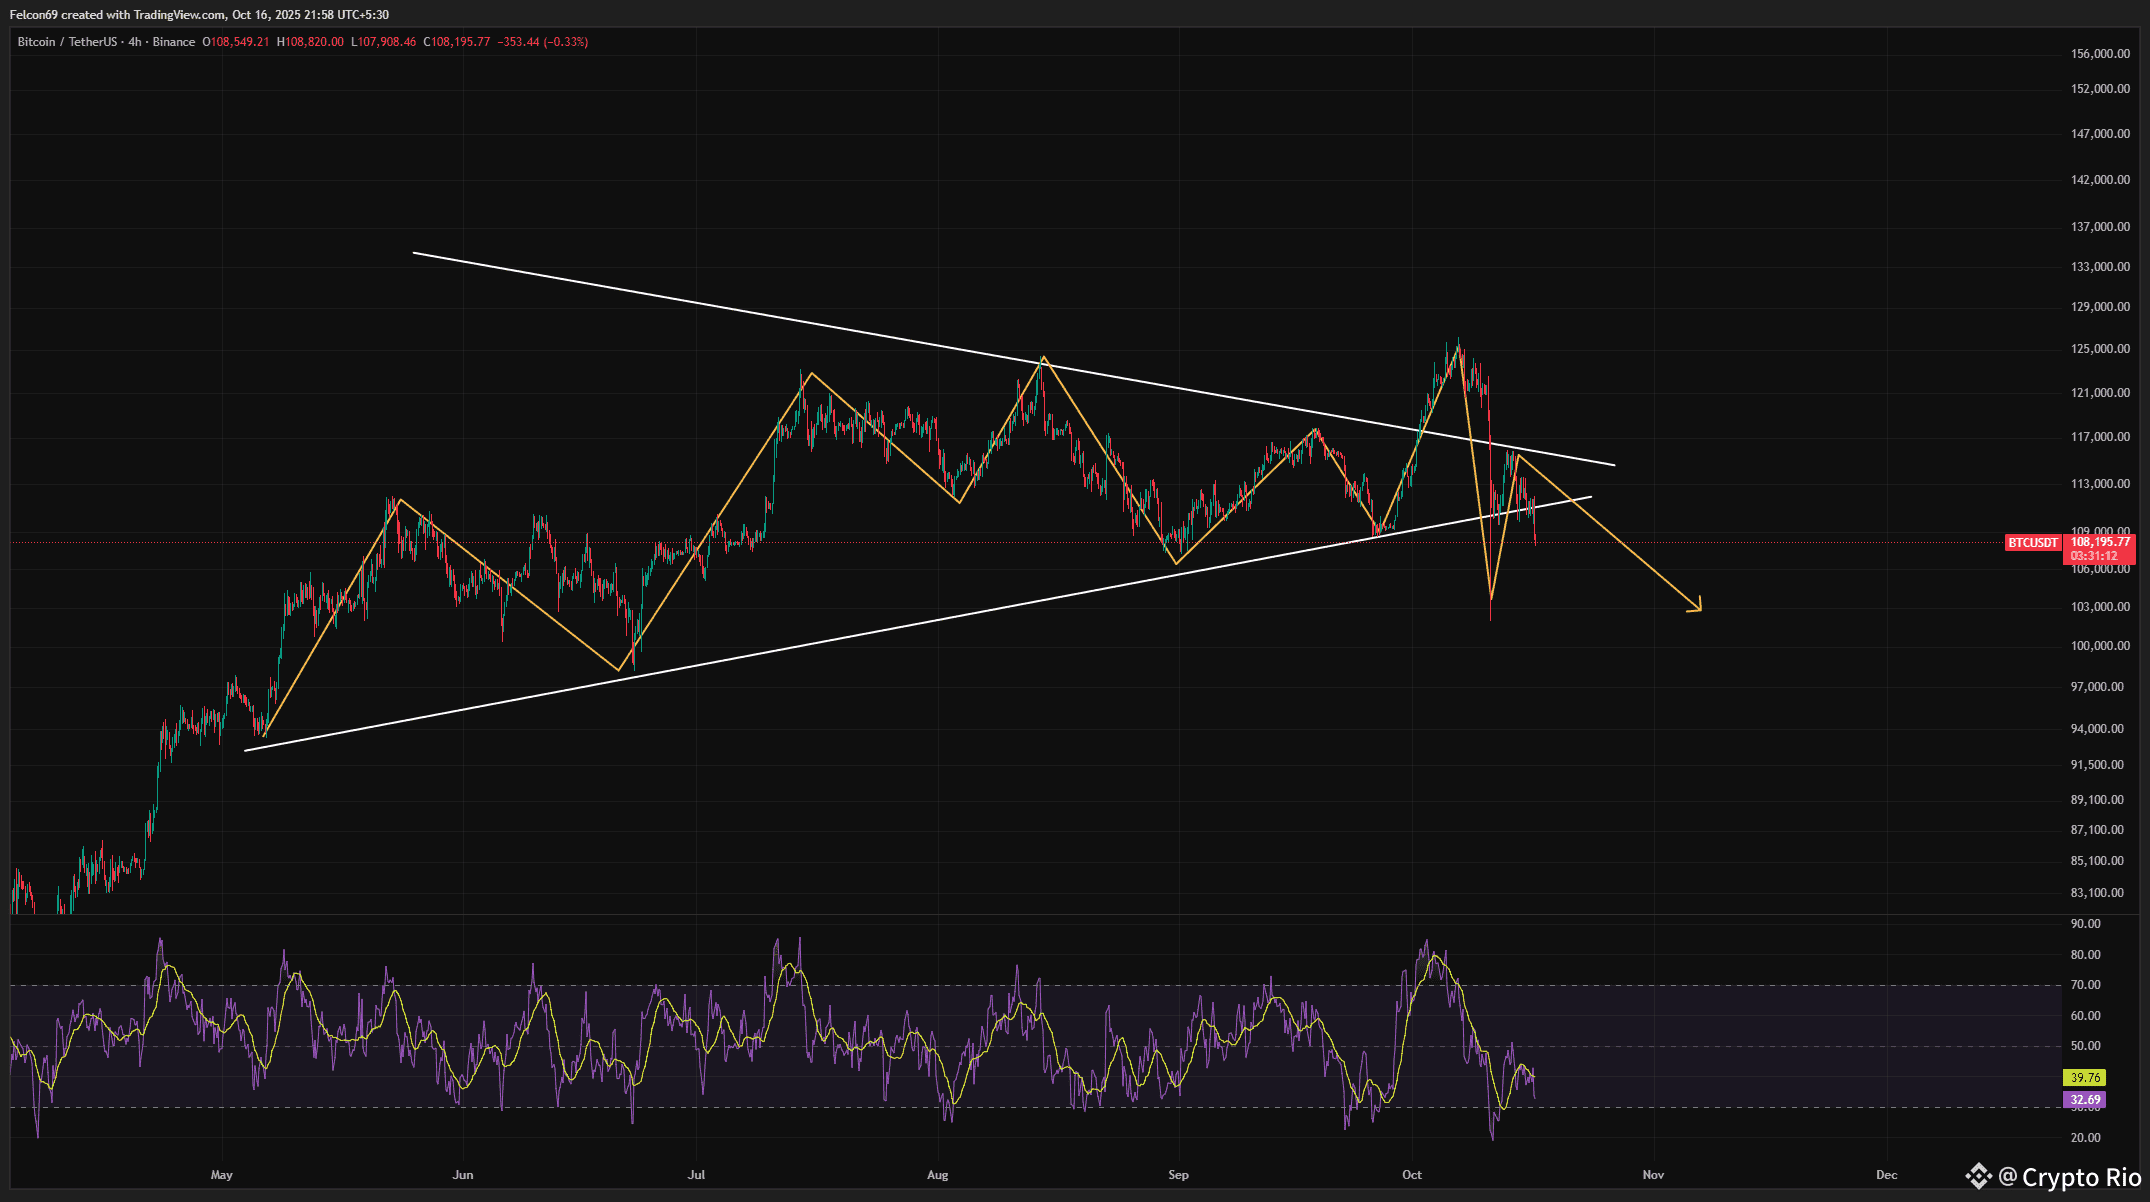The width and height of the screenshot is (2150, 1202).
Task: Click the Felcon69 TradingView attribution text
Action: coord(199,15)
